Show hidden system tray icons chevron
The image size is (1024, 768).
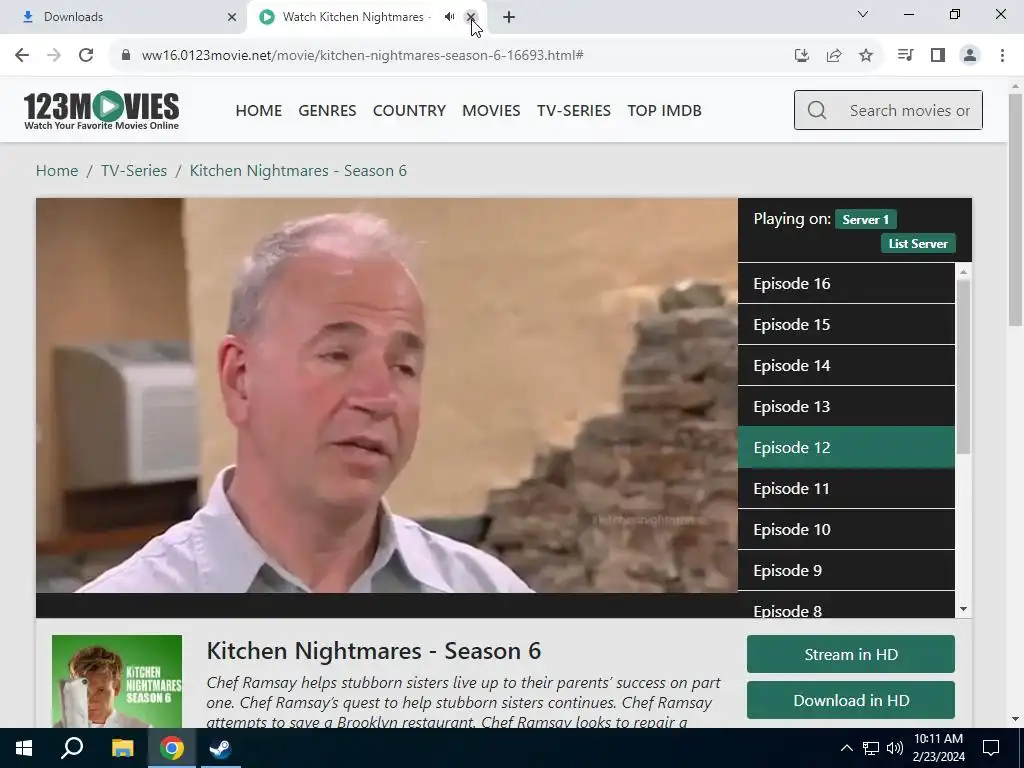tap(846, 748)
